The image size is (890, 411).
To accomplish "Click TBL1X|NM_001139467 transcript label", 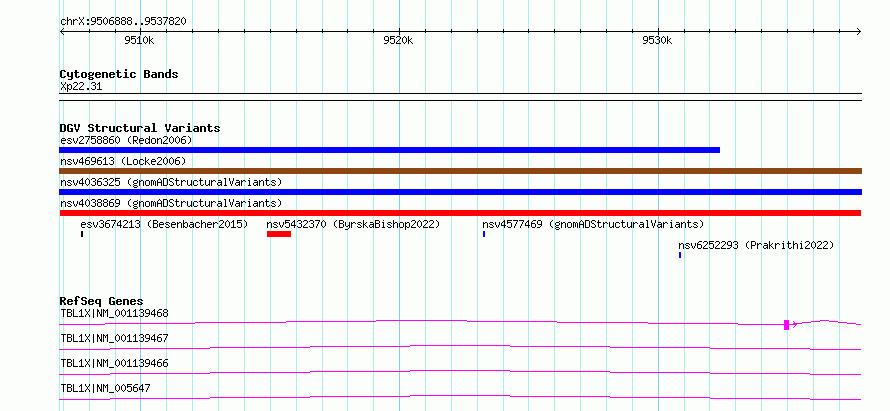I will tap(114, 338).
